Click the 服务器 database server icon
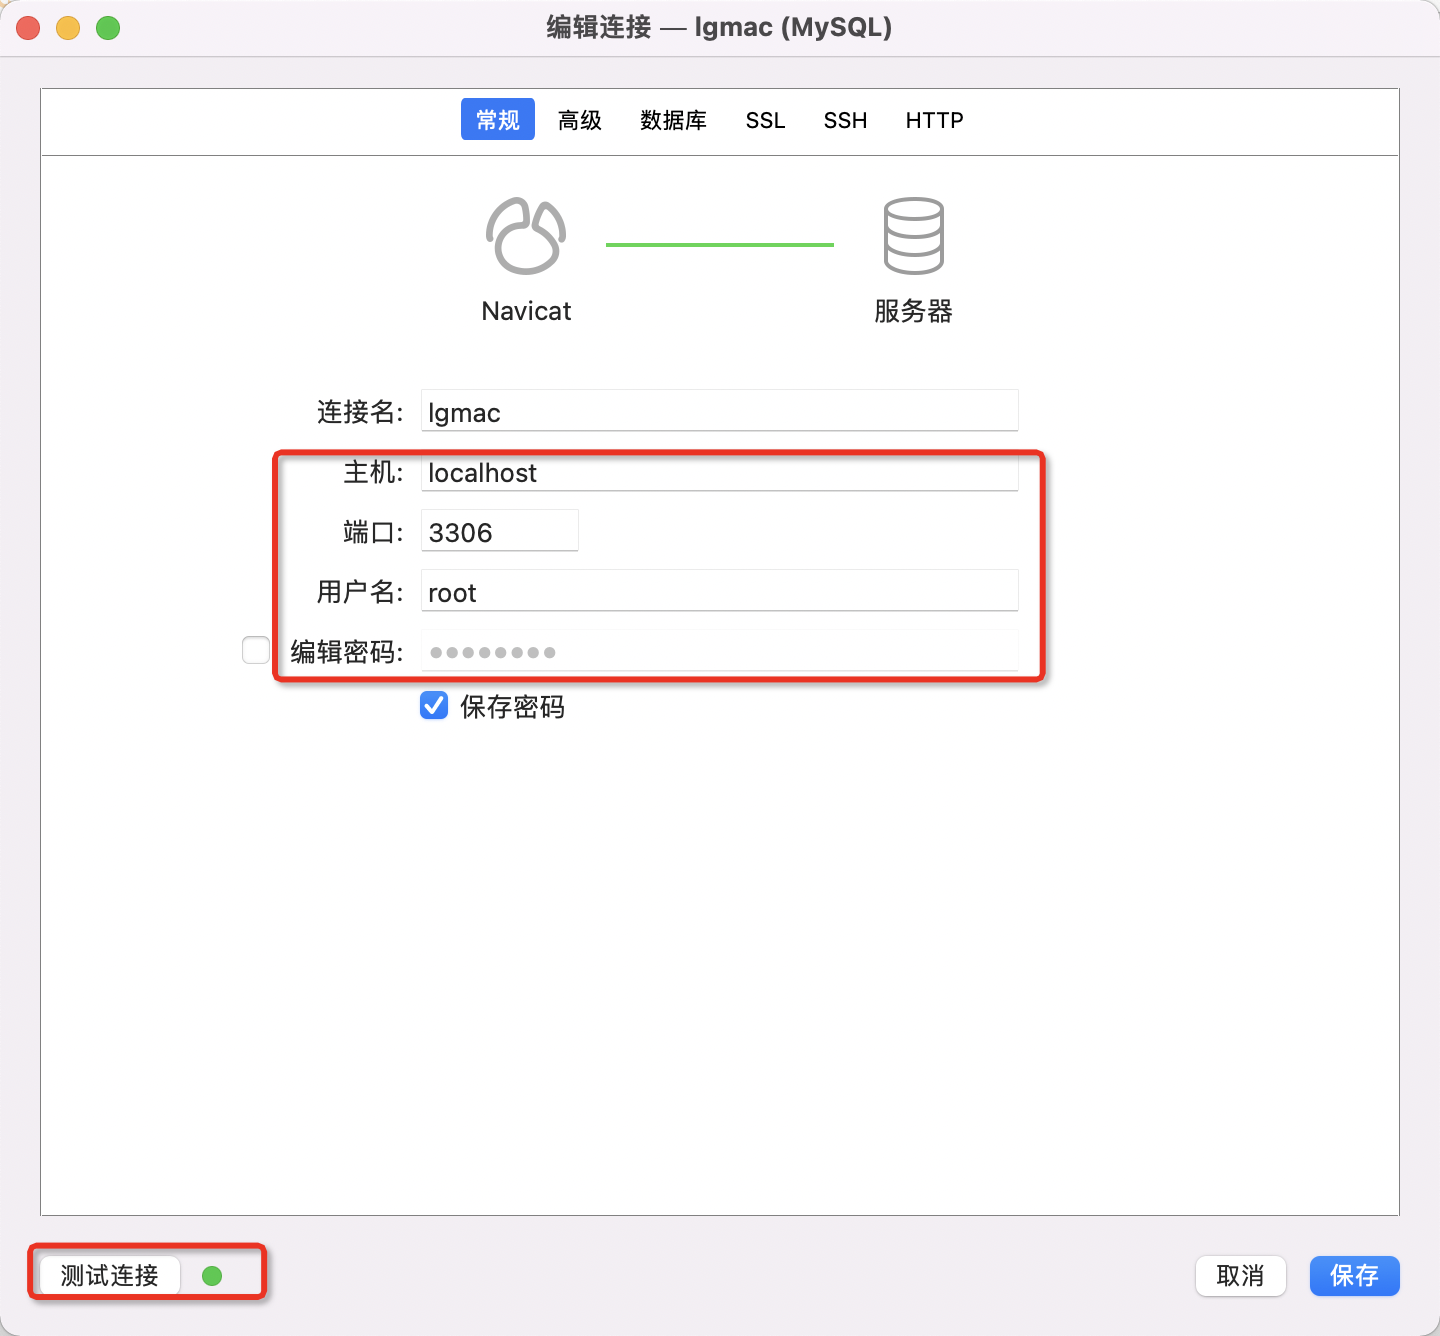The height and width of the screenshot is (1336, 1440). 912,237
